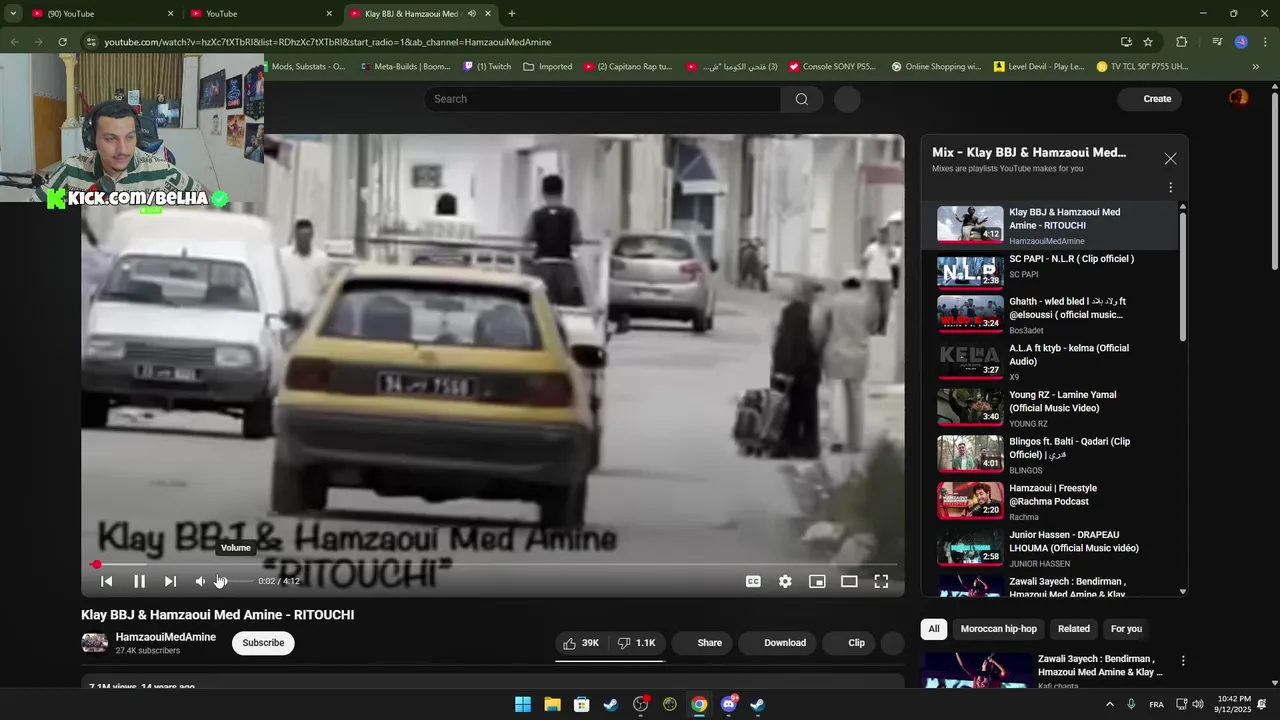Open the YouTube account avatar menu

click(x=1238, y=98)
